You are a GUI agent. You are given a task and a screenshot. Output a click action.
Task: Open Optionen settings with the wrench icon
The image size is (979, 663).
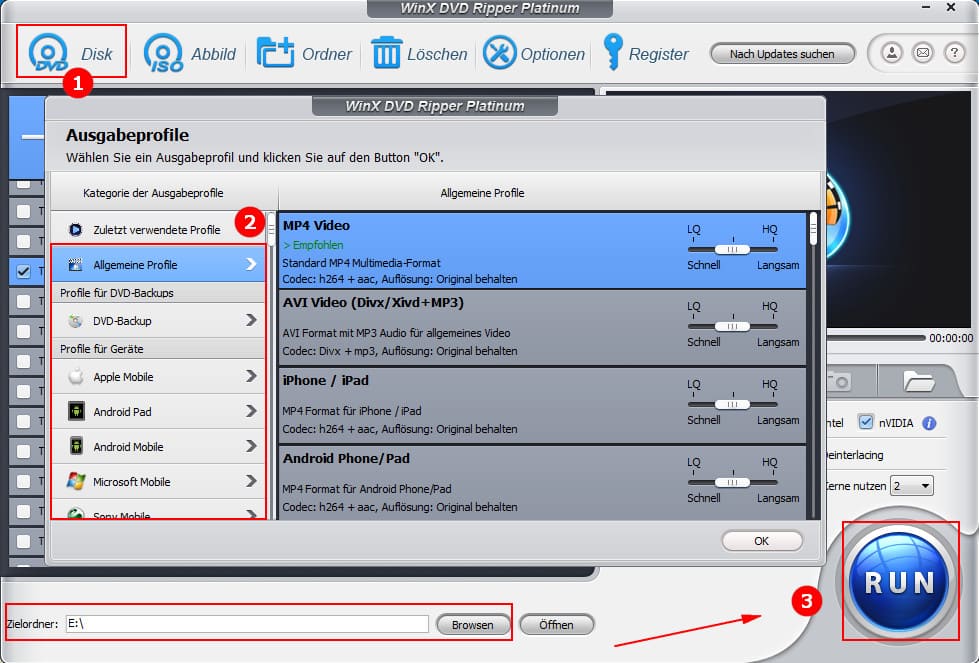pos(534,53)
